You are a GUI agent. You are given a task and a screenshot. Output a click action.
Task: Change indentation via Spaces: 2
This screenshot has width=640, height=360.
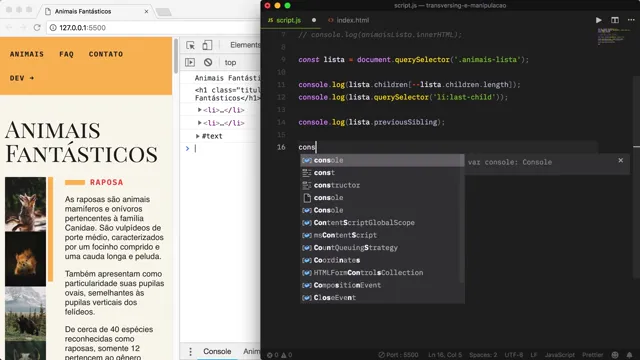click(x=483, y=355)
